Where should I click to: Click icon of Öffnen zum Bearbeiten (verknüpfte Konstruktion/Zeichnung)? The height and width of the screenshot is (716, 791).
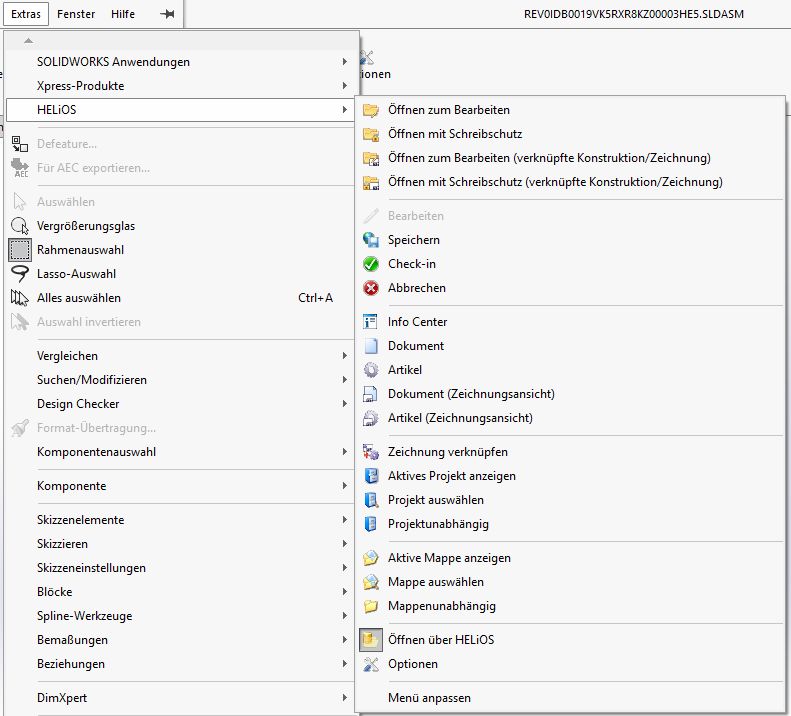click(371, 158)
